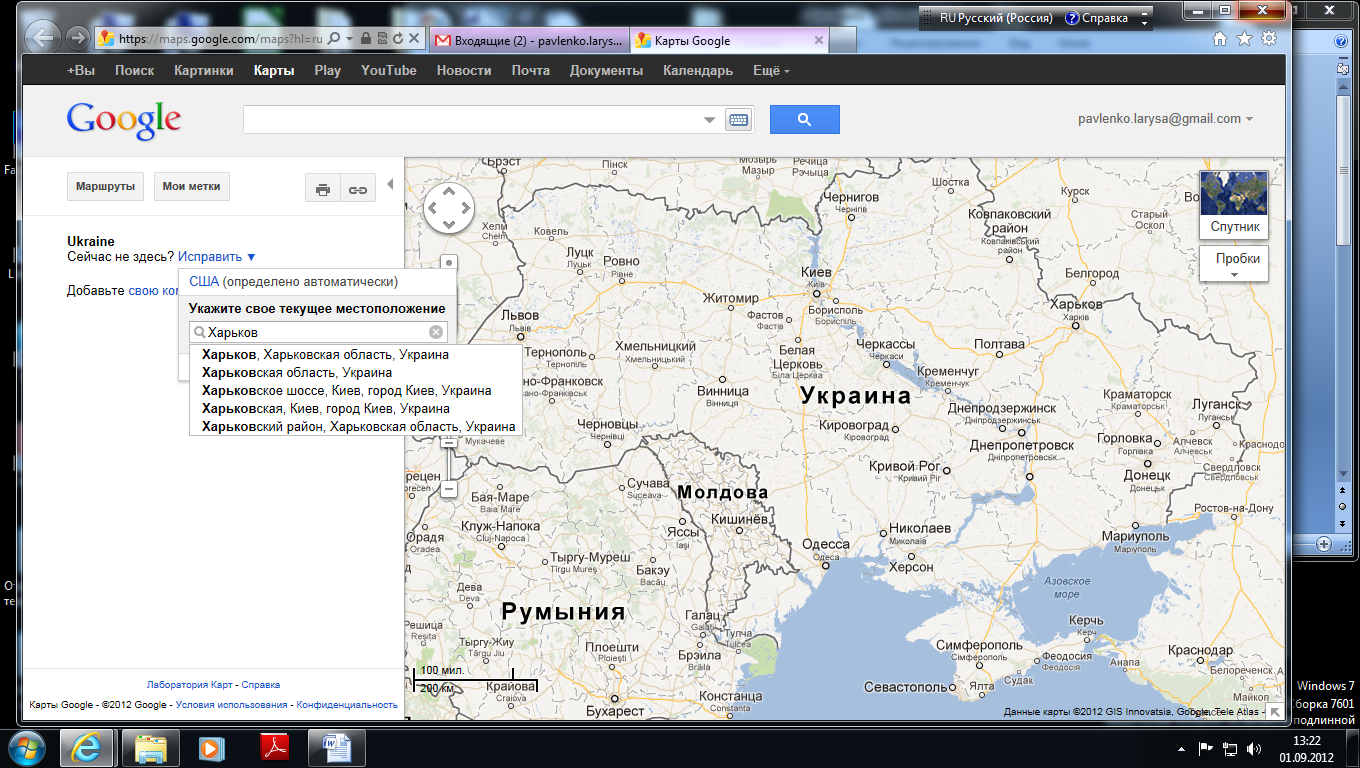Pan the map right with the right arrow
Image resolution: width=1360 pixels, height=768 pixels.
(x=465, y=208)
